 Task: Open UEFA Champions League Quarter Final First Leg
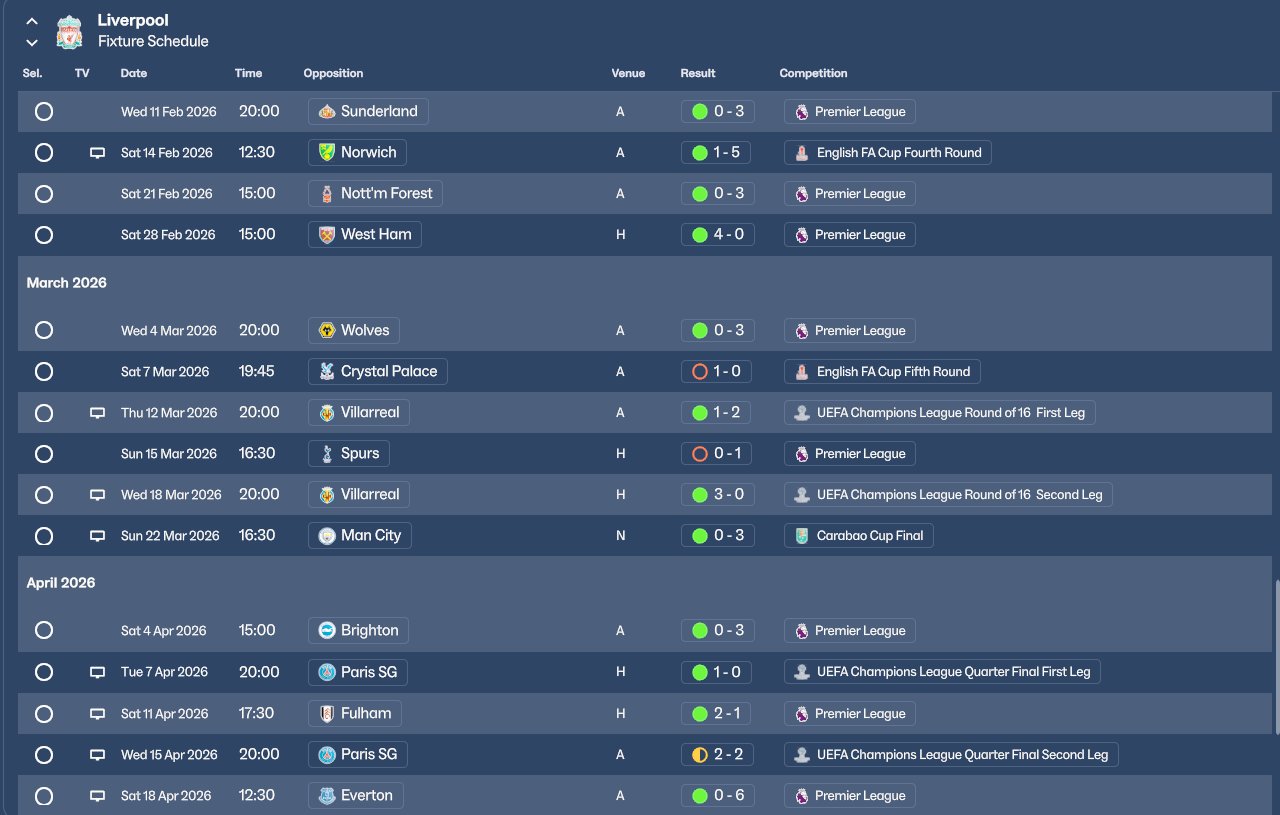(942, 672)
